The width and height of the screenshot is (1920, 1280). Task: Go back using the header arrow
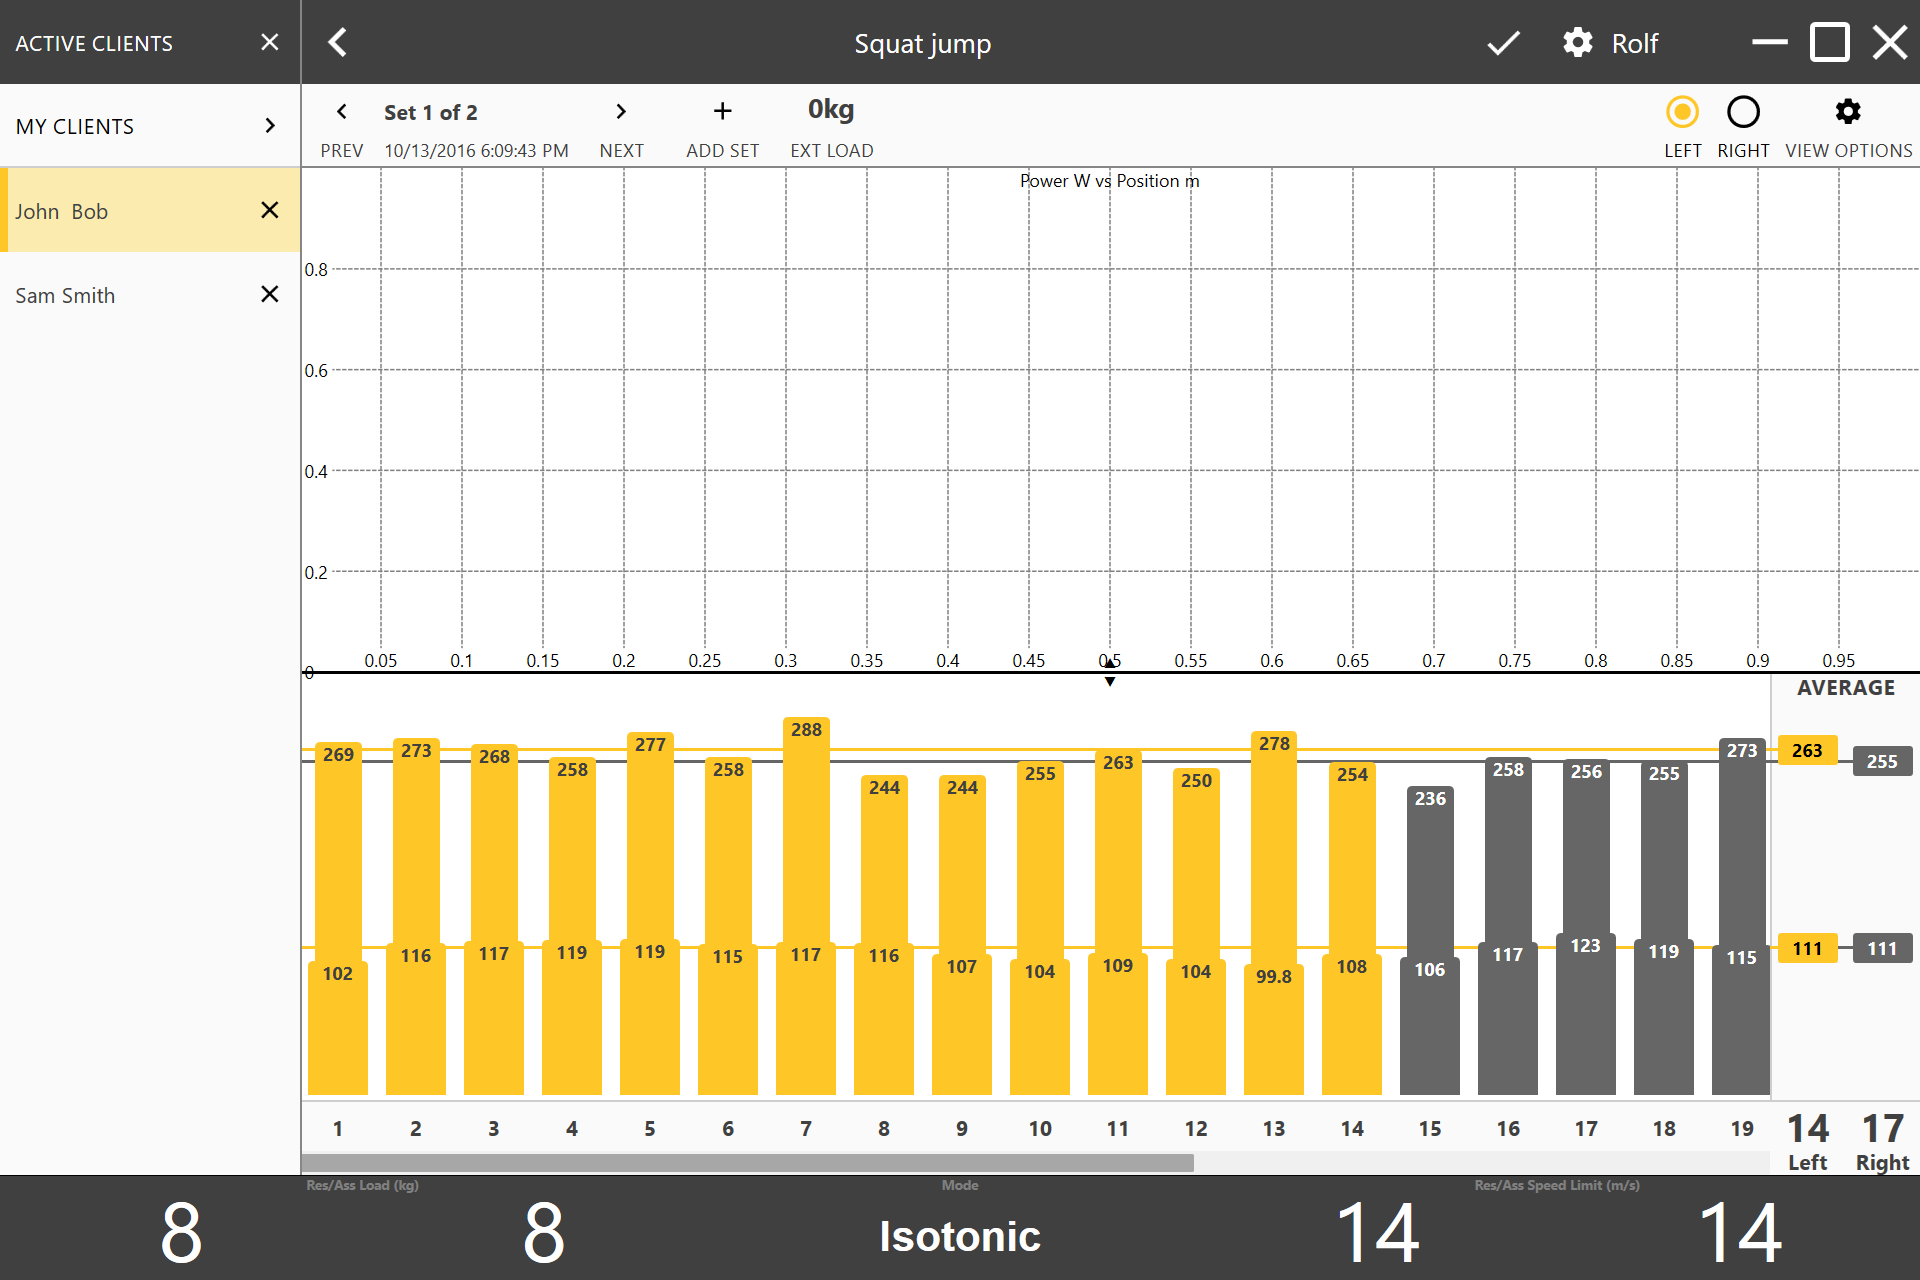[338, 43]
